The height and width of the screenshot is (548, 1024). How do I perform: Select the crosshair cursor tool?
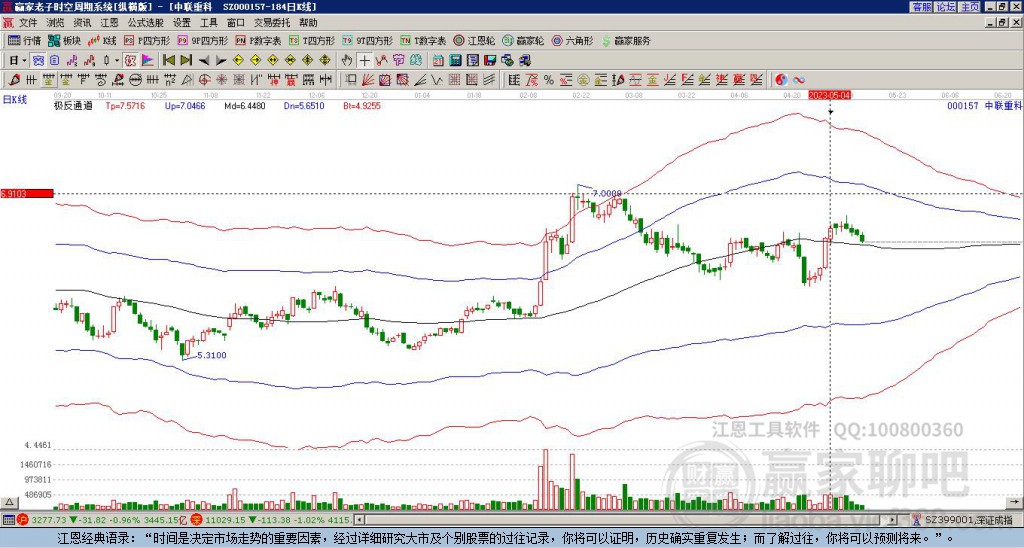(365, 60)
